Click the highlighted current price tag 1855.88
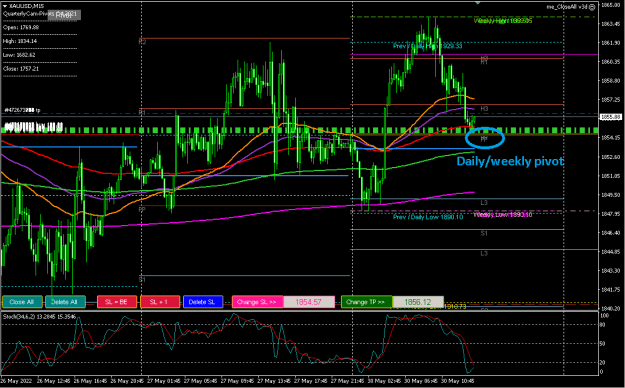 coord(610,117)
